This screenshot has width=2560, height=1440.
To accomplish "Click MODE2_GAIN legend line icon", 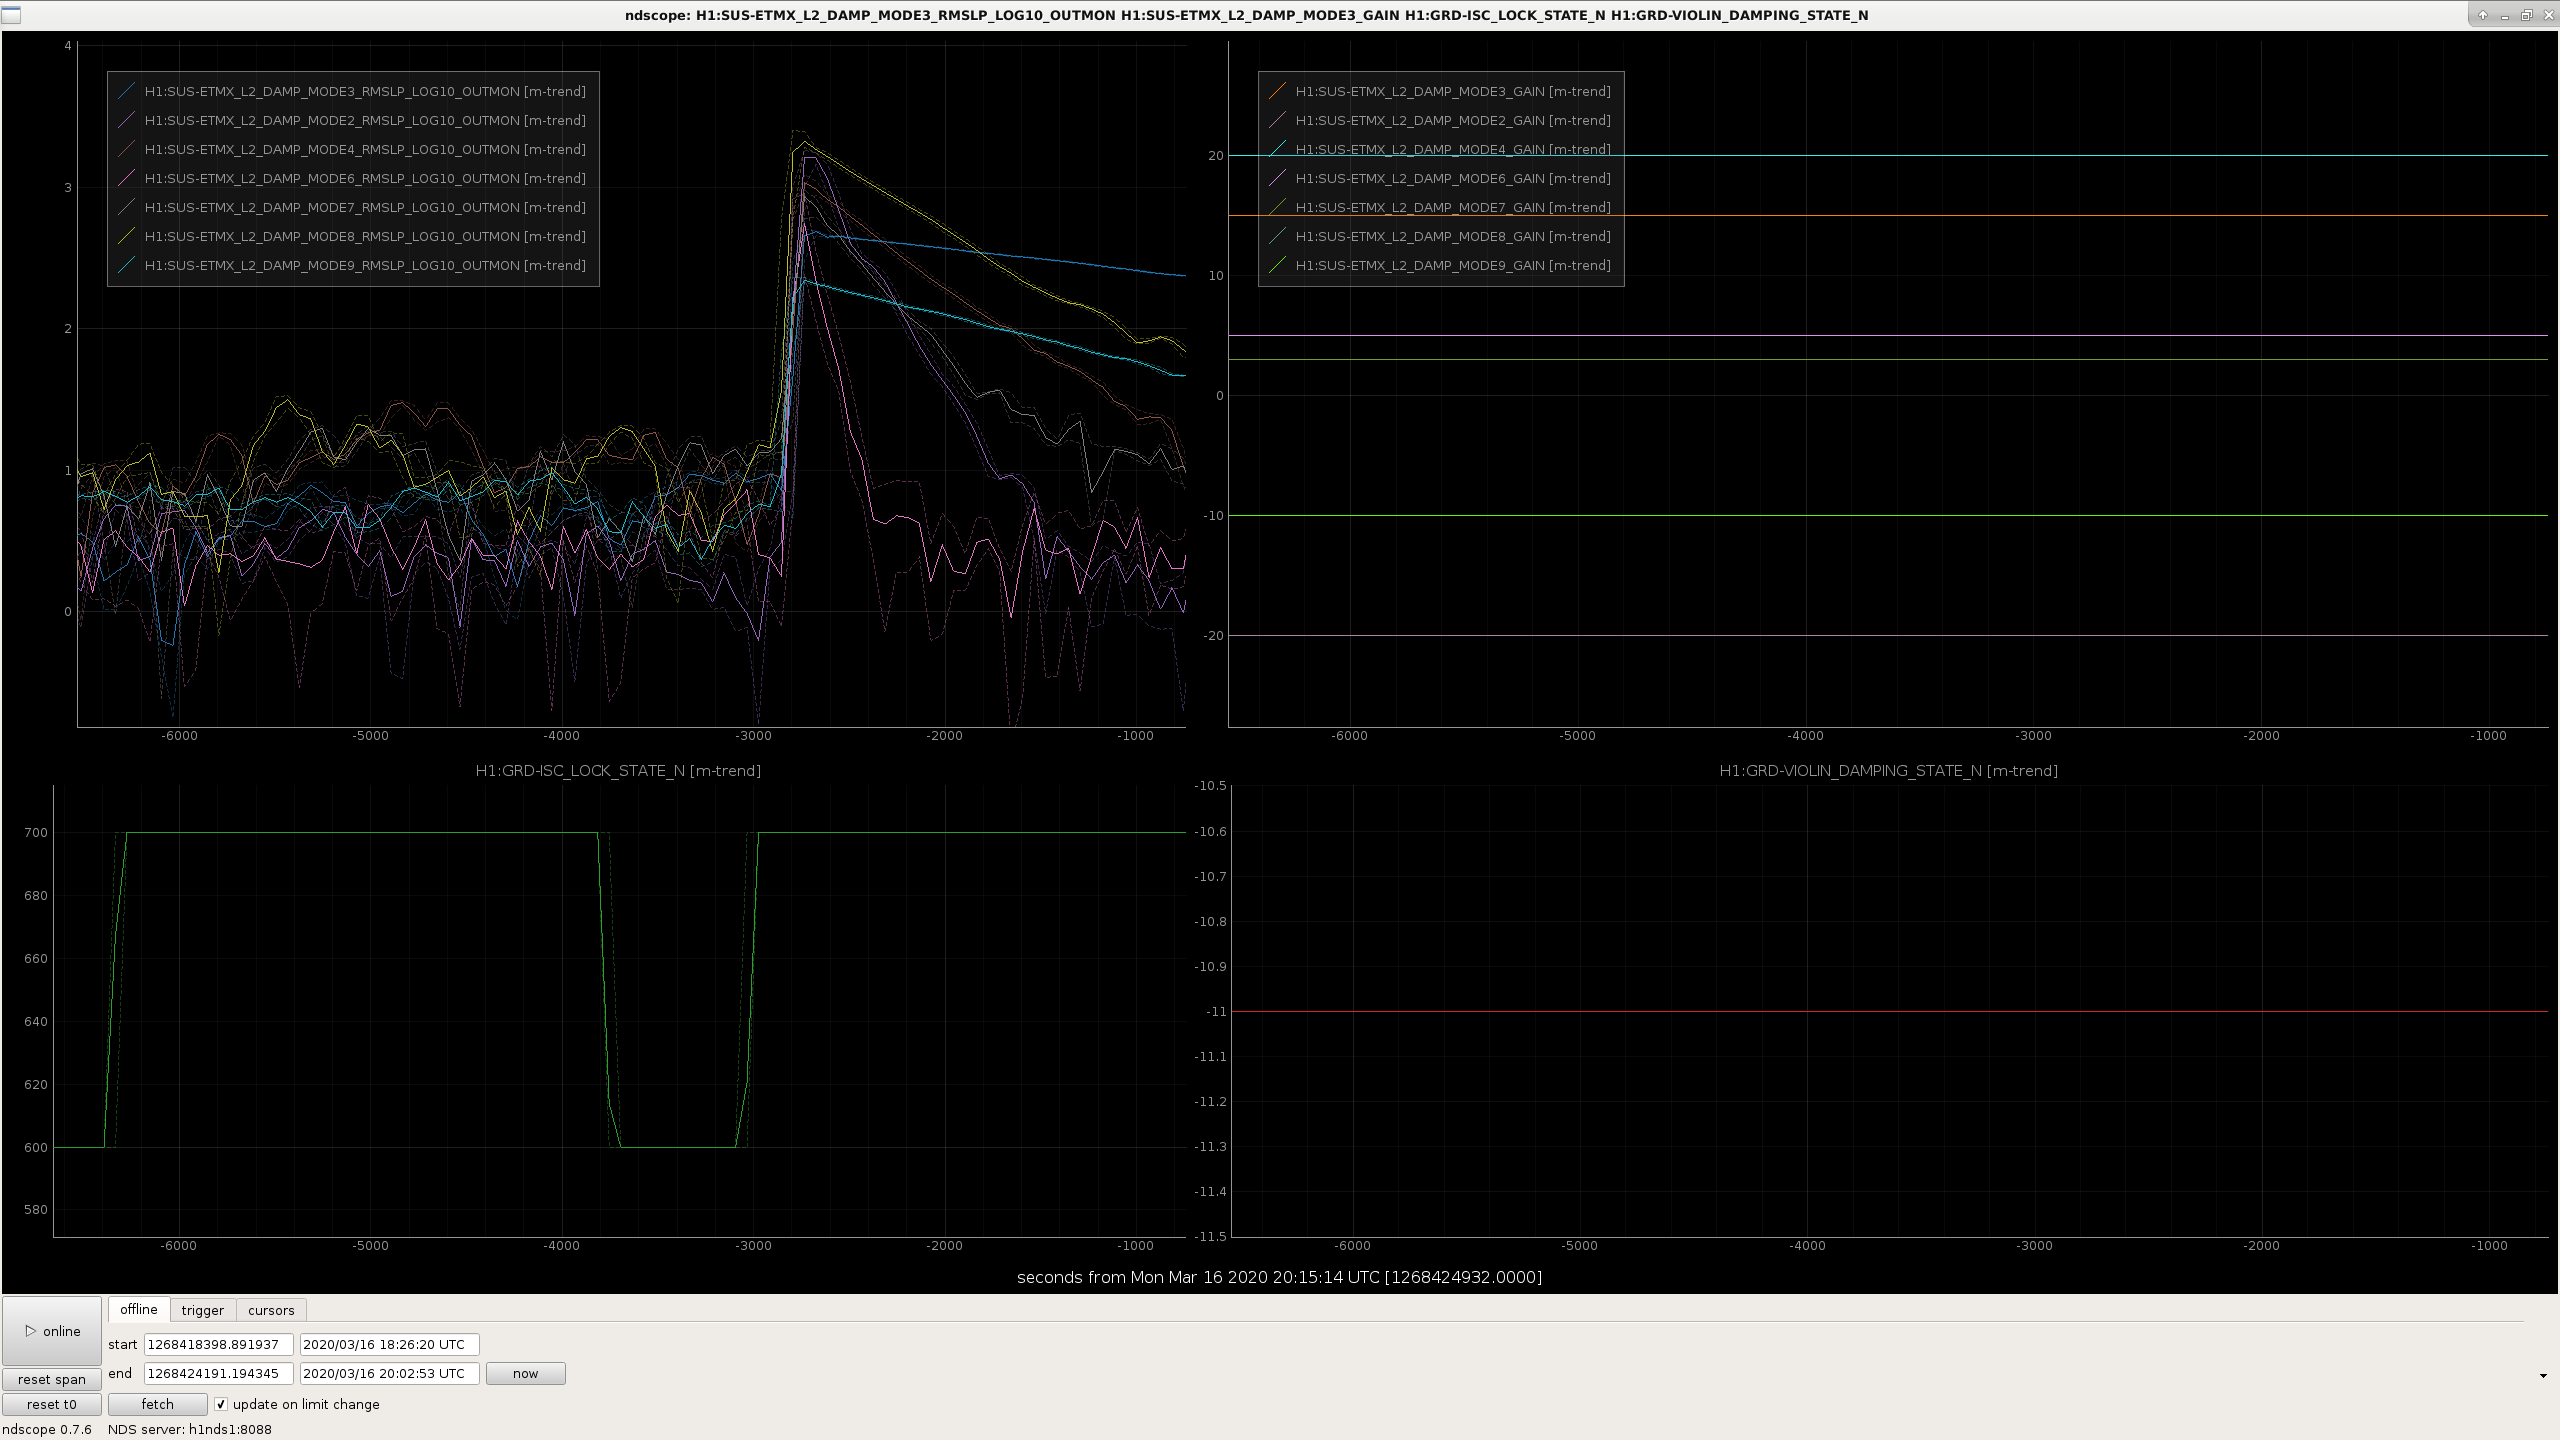I will tap(1277, 120).
